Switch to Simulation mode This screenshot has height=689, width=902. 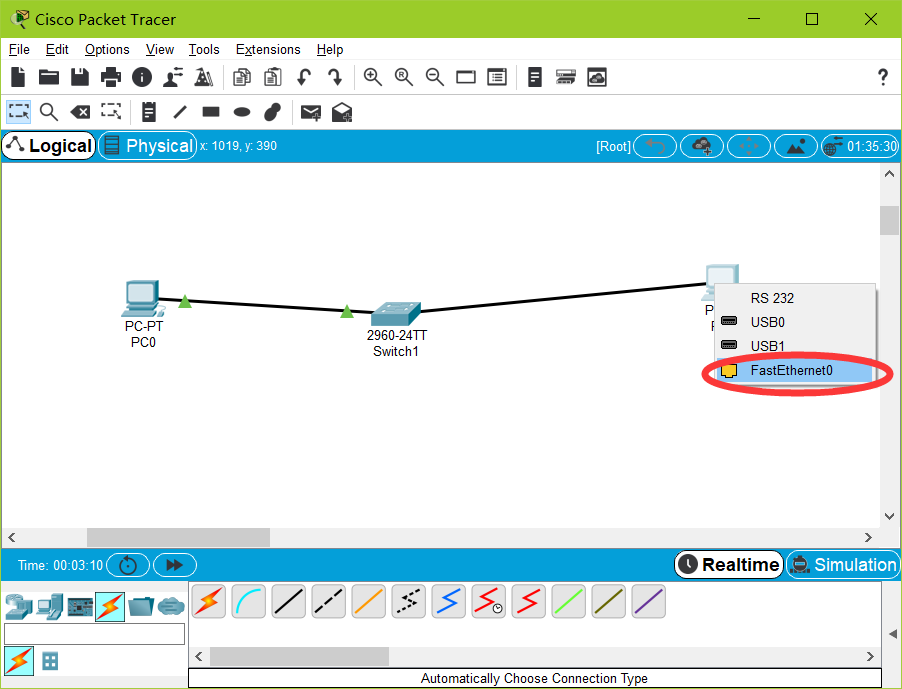click(843, 565)
